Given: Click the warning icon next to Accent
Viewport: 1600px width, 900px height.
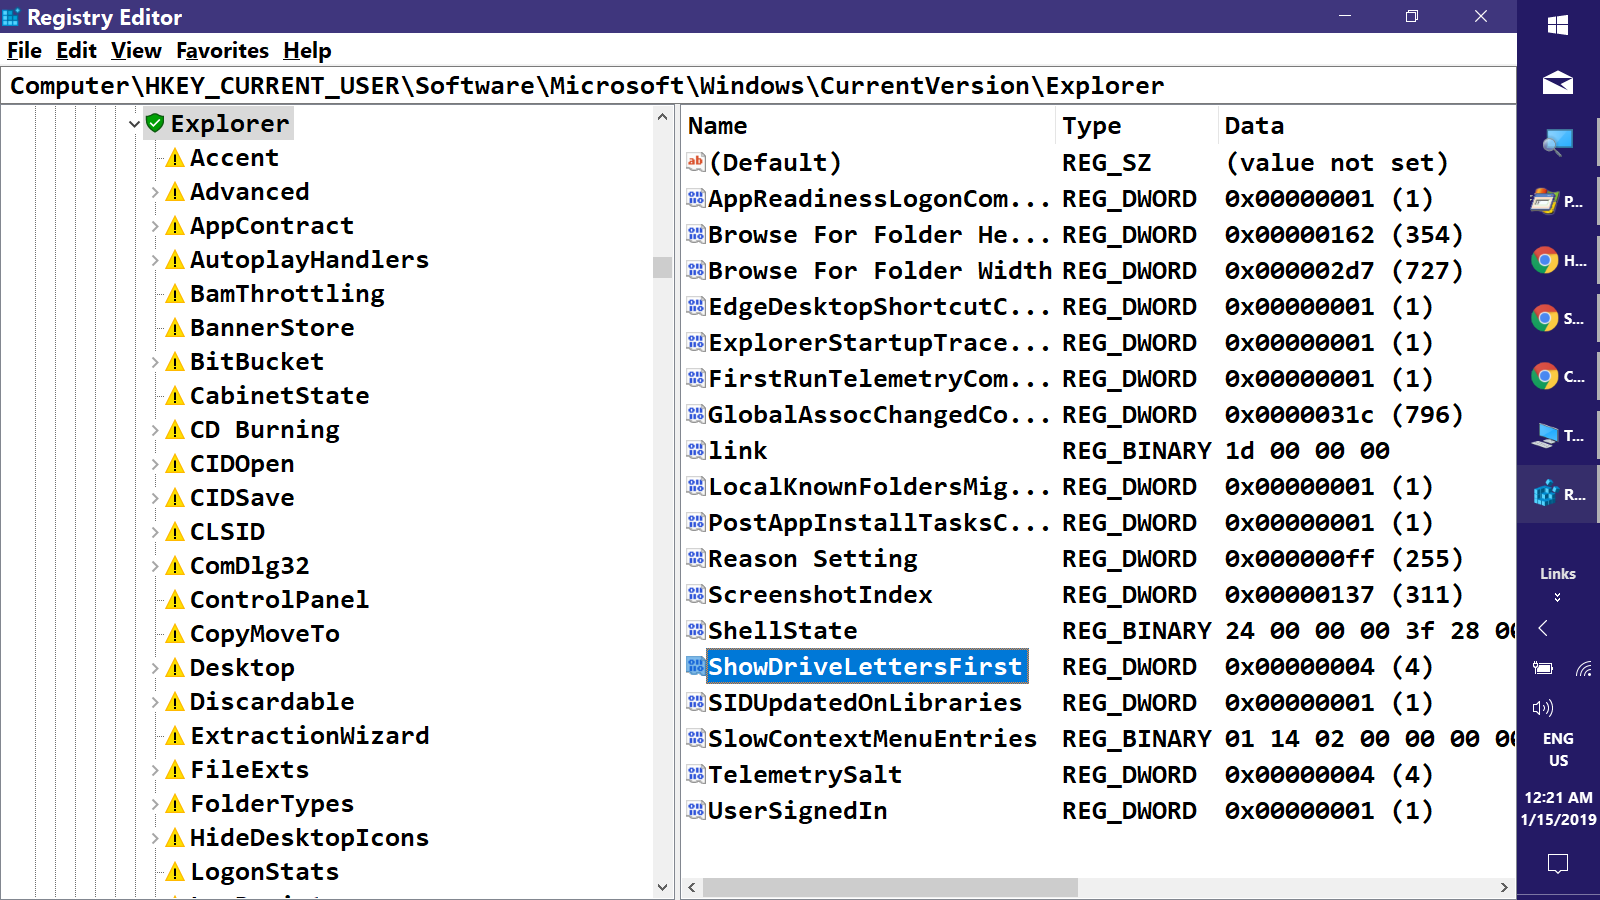Looking at the screenshot, I should [175, 158].
